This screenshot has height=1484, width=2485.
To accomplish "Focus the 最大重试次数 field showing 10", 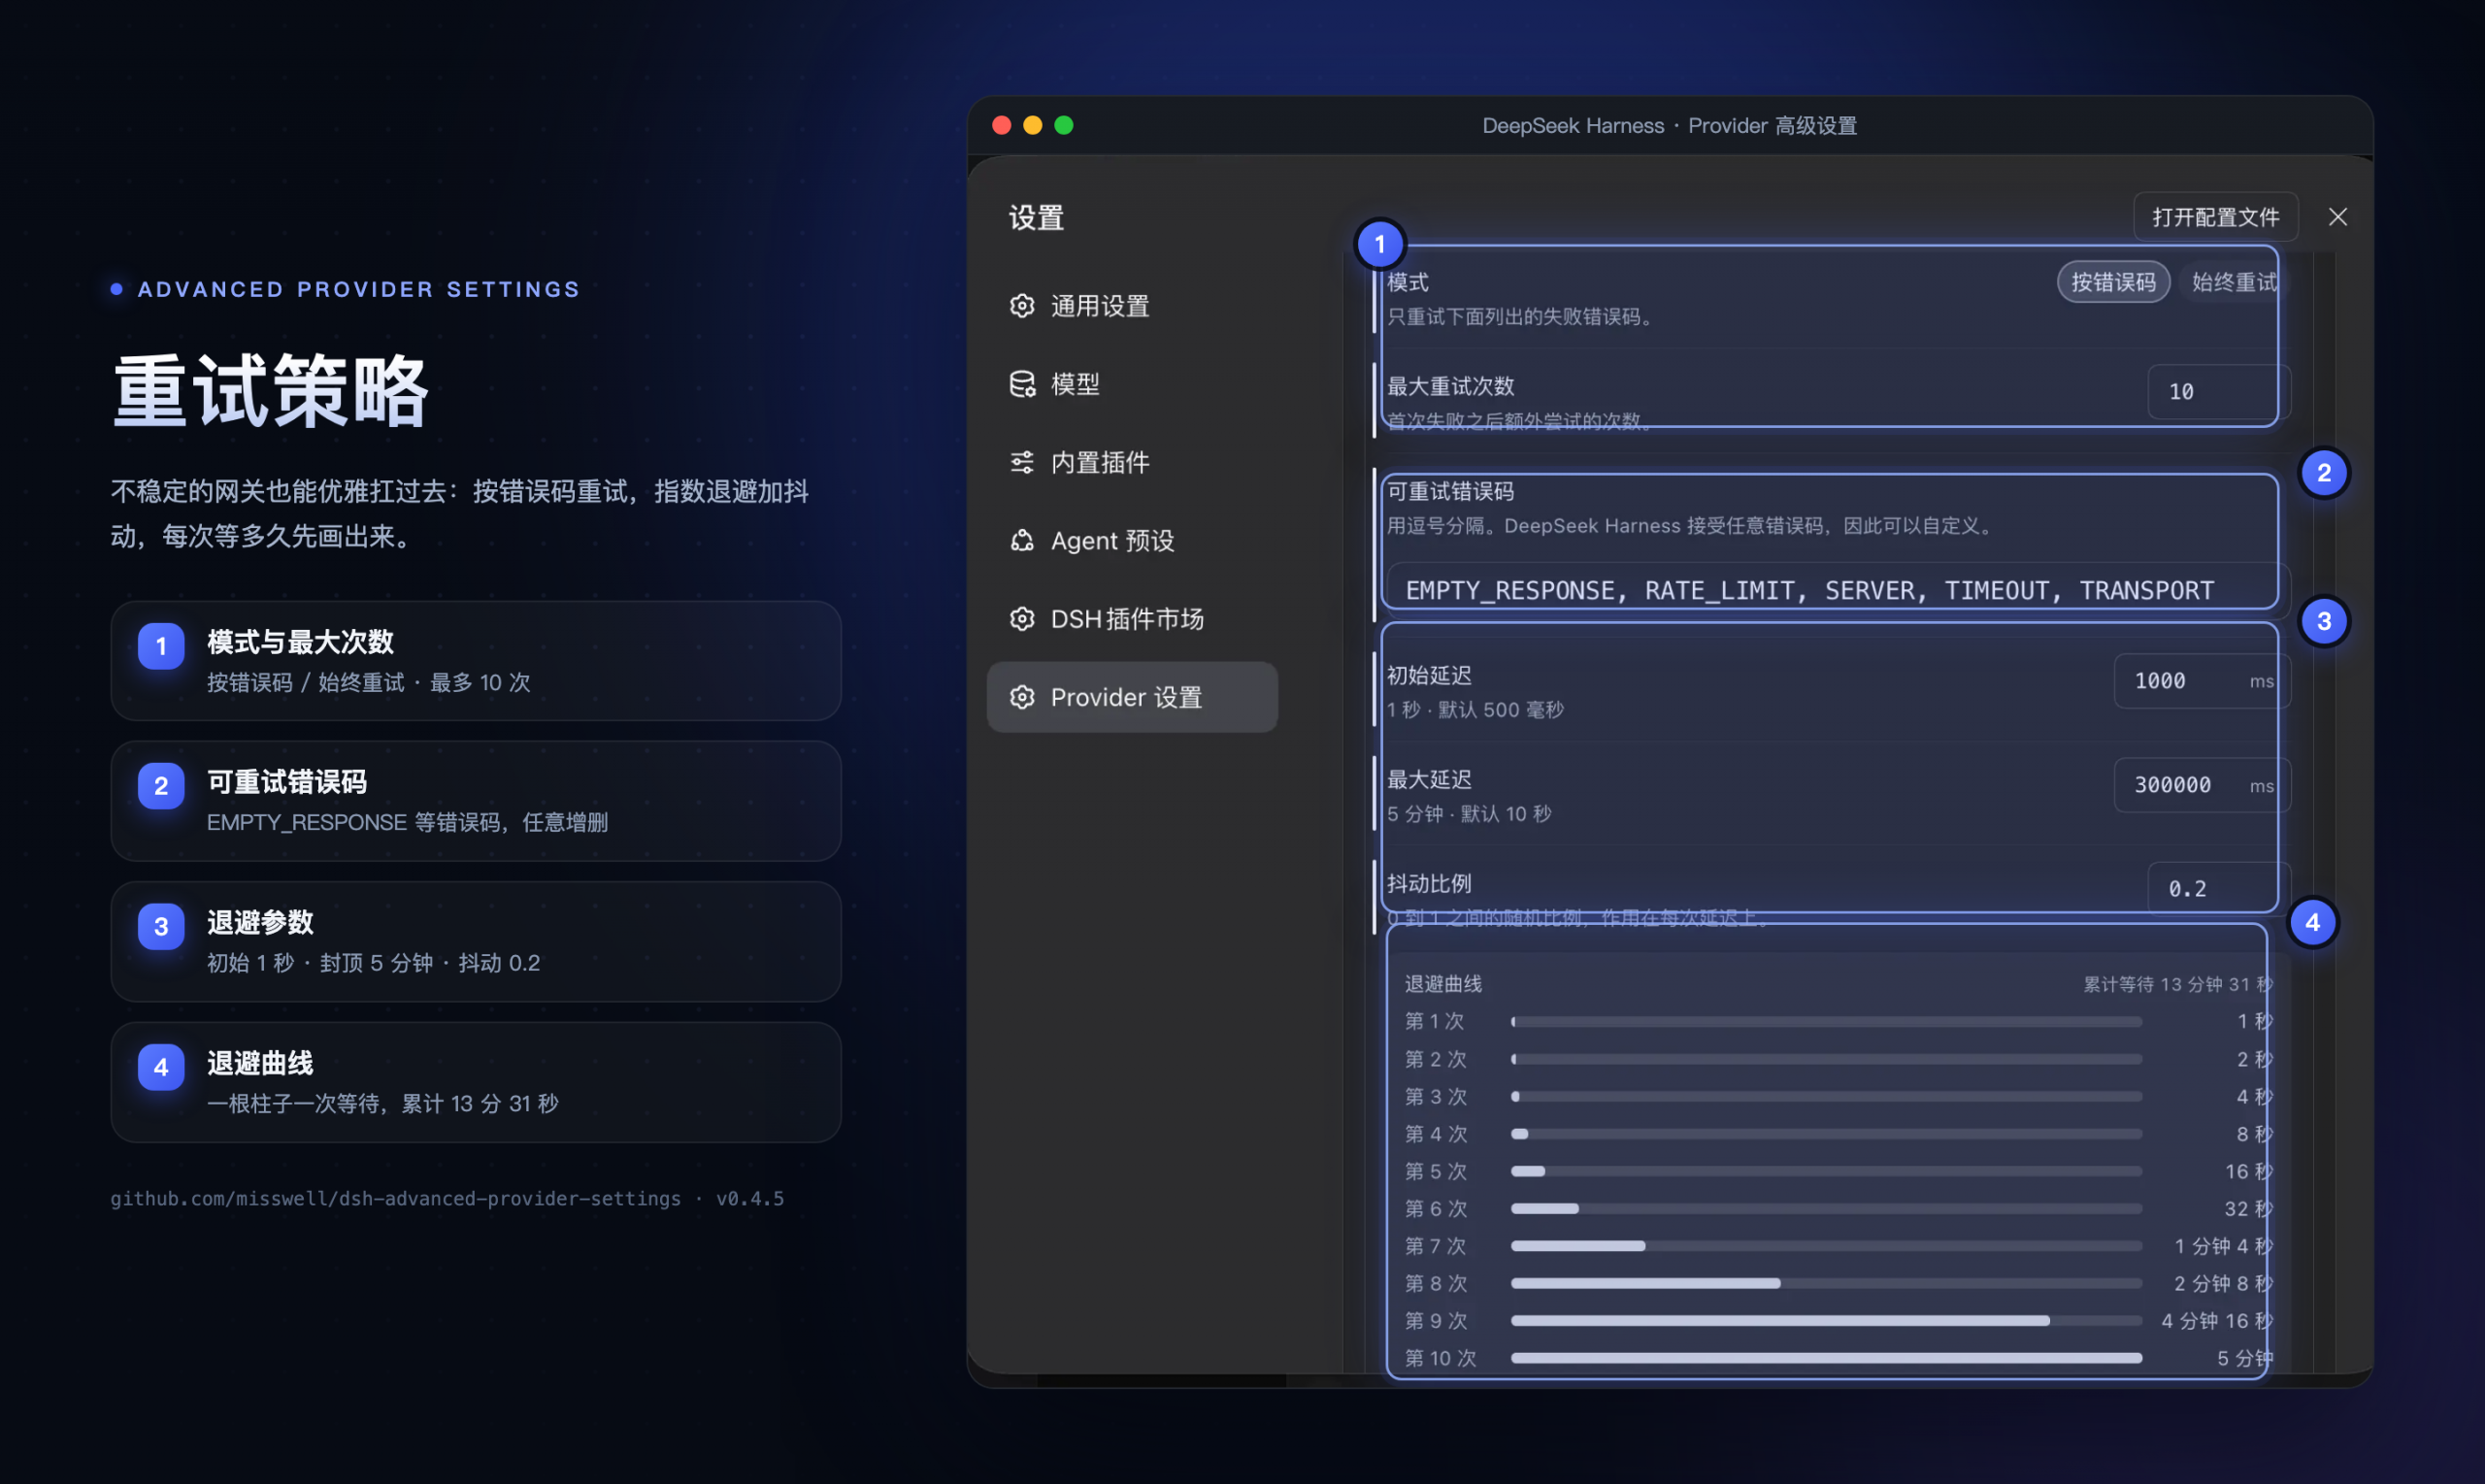I will click(x=2218, y=391).
